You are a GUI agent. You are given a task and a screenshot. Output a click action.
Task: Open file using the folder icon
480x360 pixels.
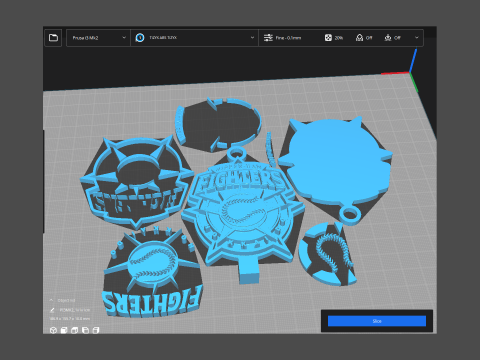53,38
